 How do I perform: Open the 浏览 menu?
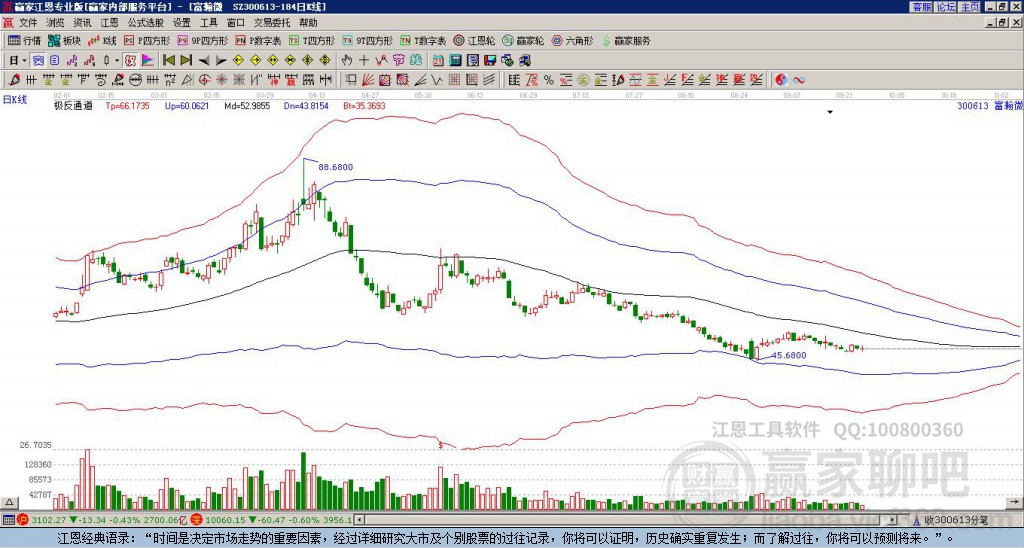click(56, 23)
